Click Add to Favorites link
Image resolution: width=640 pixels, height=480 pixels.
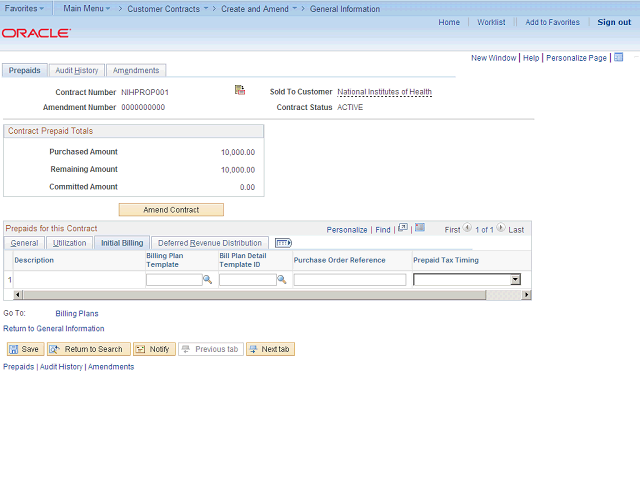pos(552,22)
